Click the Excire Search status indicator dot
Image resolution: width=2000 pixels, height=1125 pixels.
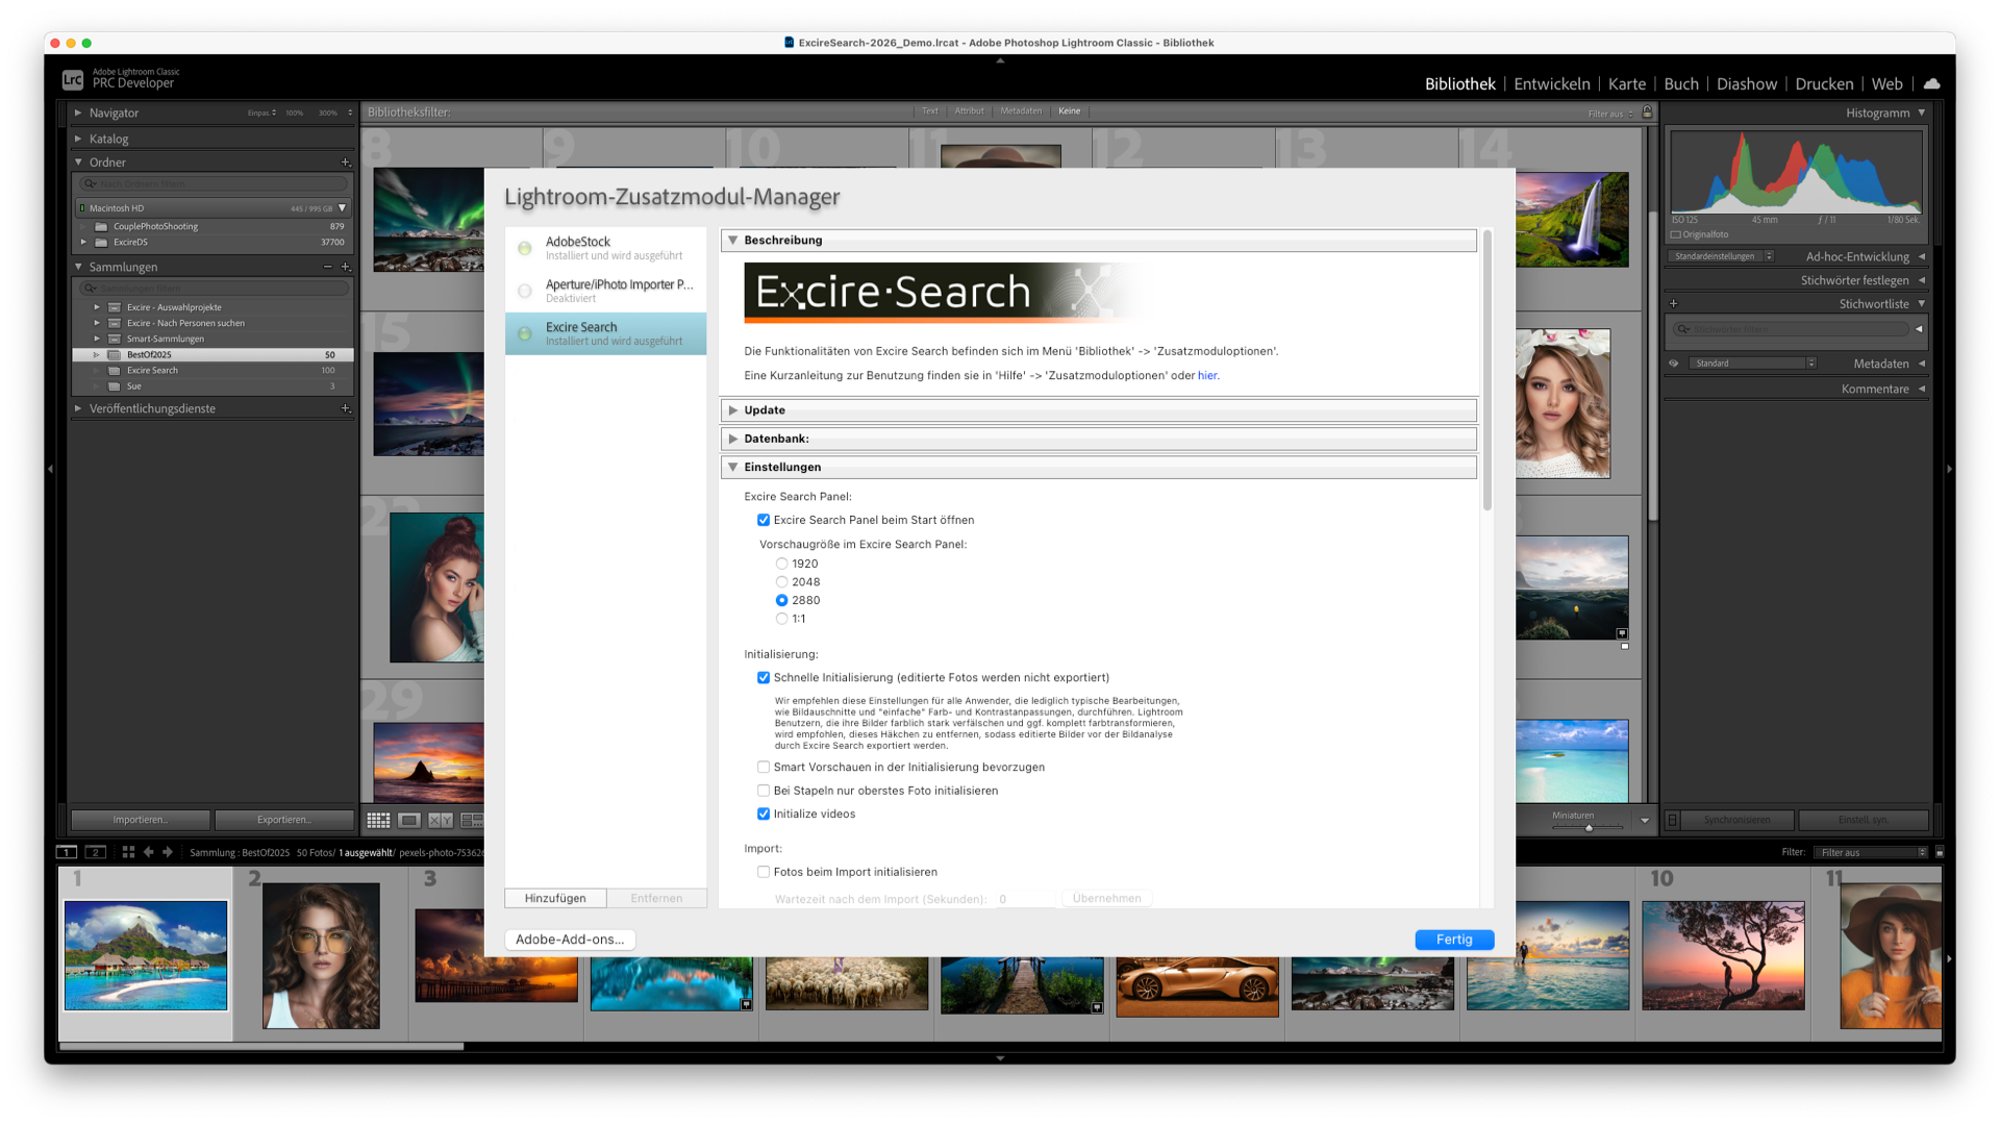coord(525,334)
